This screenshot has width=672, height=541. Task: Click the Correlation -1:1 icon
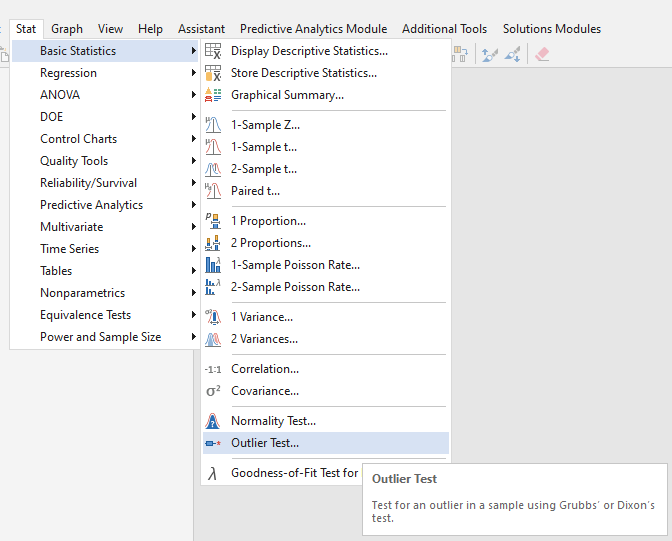click(x=213, y=369)
